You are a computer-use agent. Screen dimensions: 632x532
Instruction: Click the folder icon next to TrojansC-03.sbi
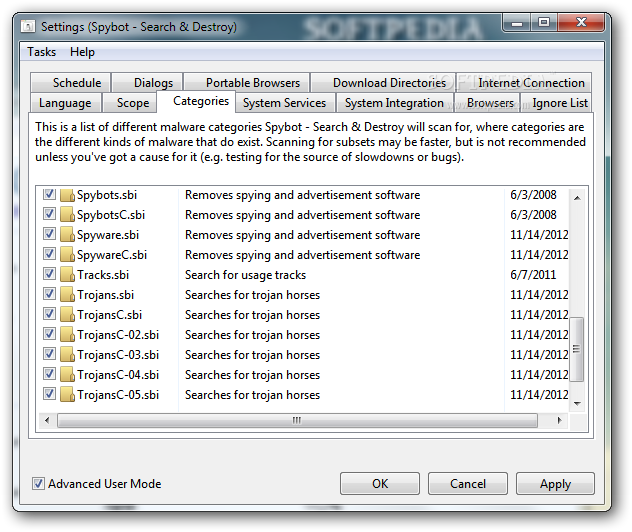click(x=67, y=355)
